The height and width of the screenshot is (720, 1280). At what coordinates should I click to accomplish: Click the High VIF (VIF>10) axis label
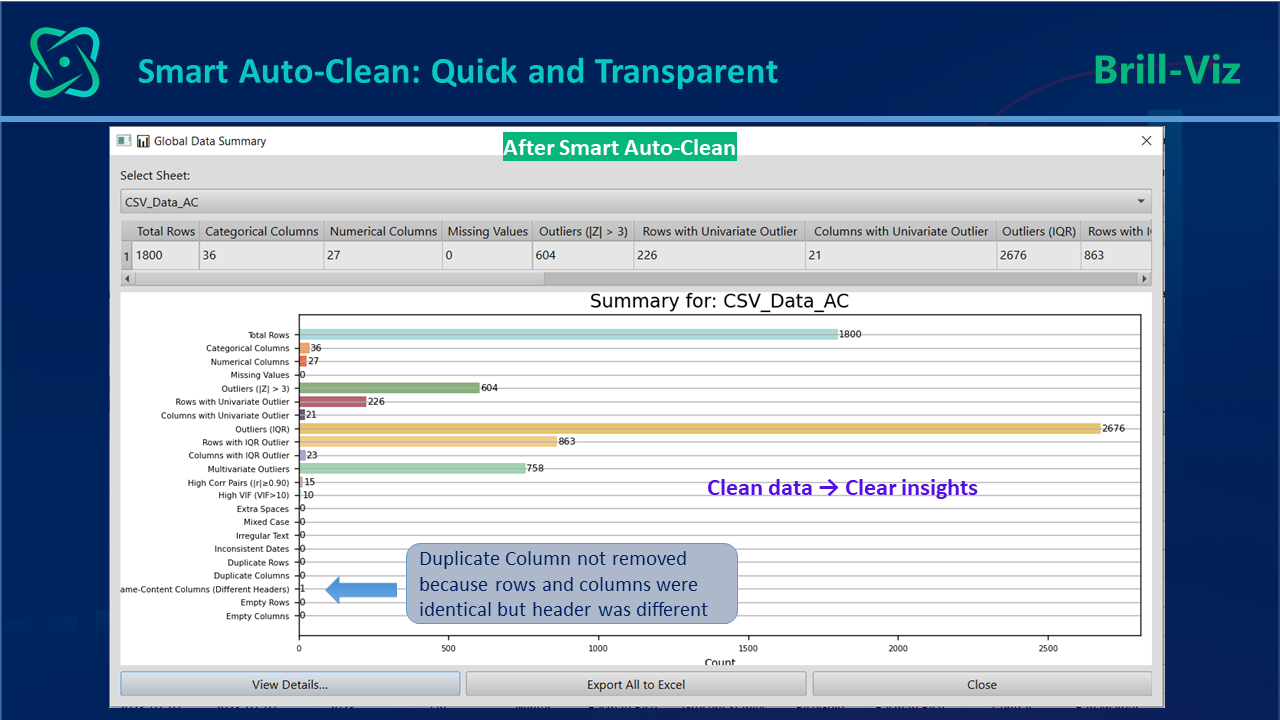click(254, 495)
